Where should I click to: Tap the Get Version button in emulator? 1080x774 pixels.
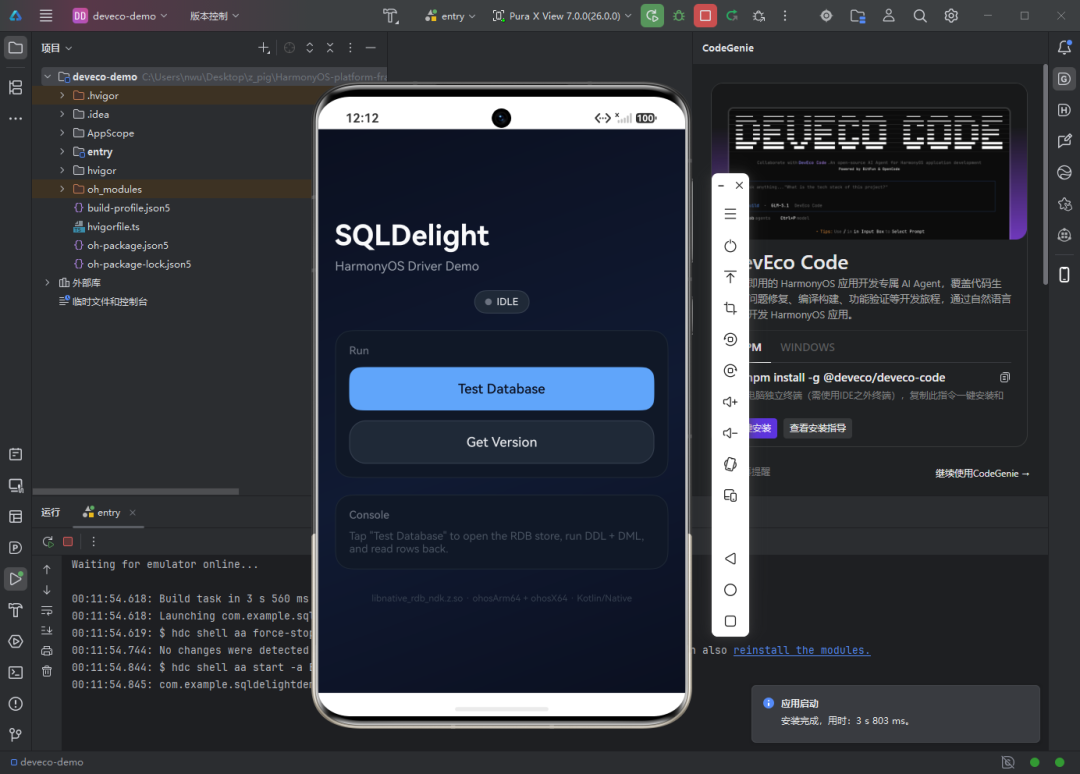[501, 442]
